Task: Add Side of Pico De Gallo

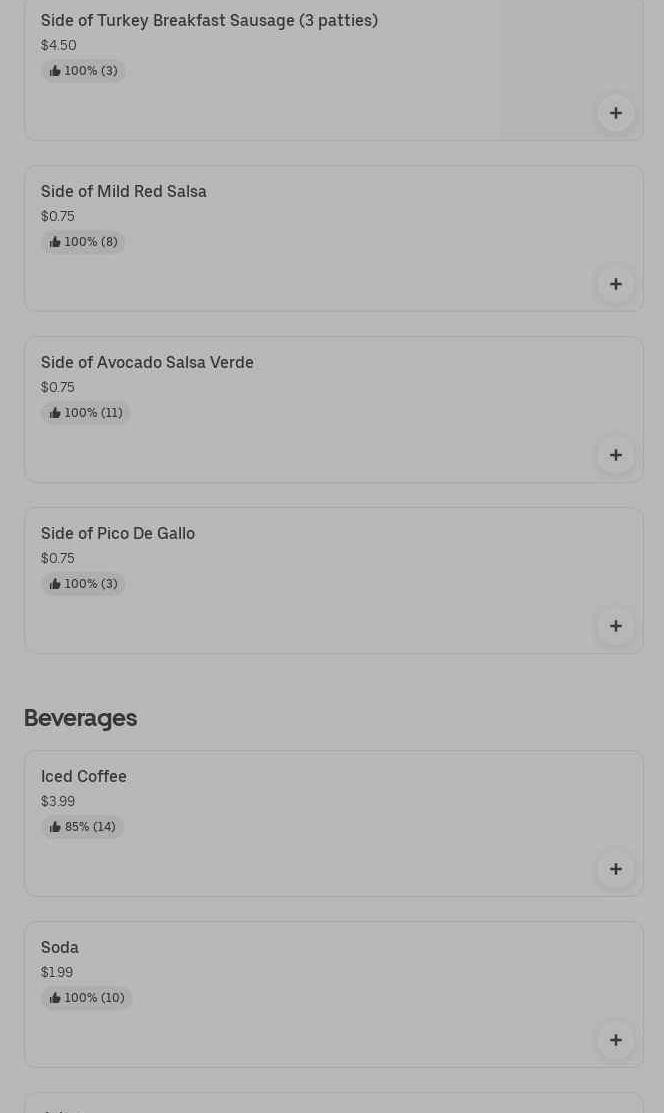Action: click(615, 626)
